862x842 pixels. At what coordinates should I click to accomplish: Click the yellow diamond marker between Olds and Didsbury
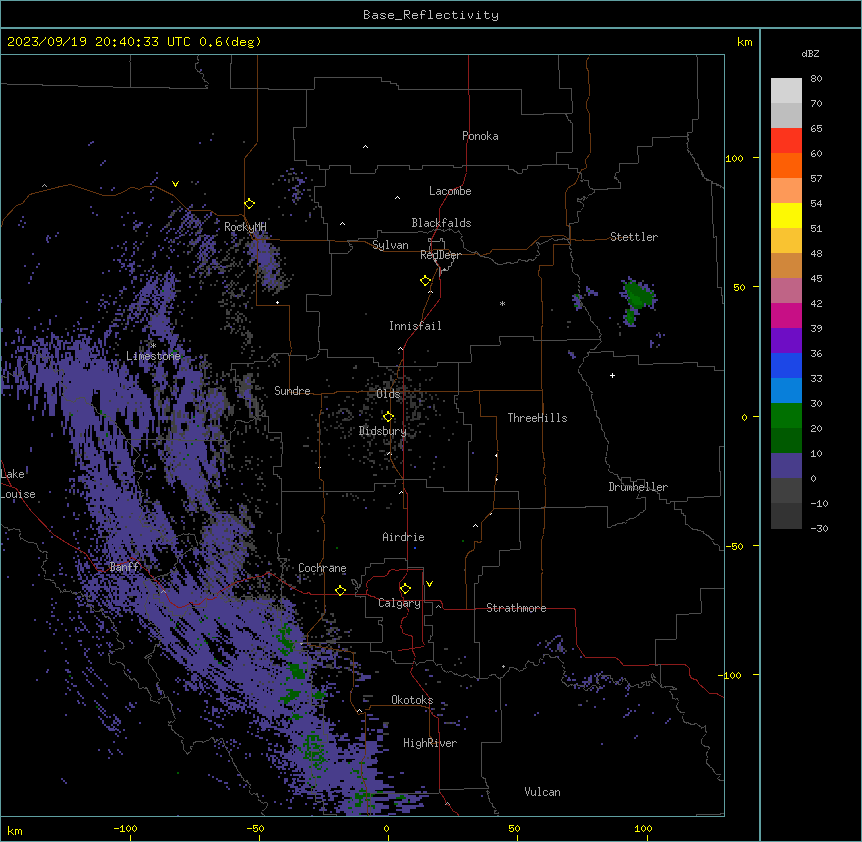(x=388, y=417)
